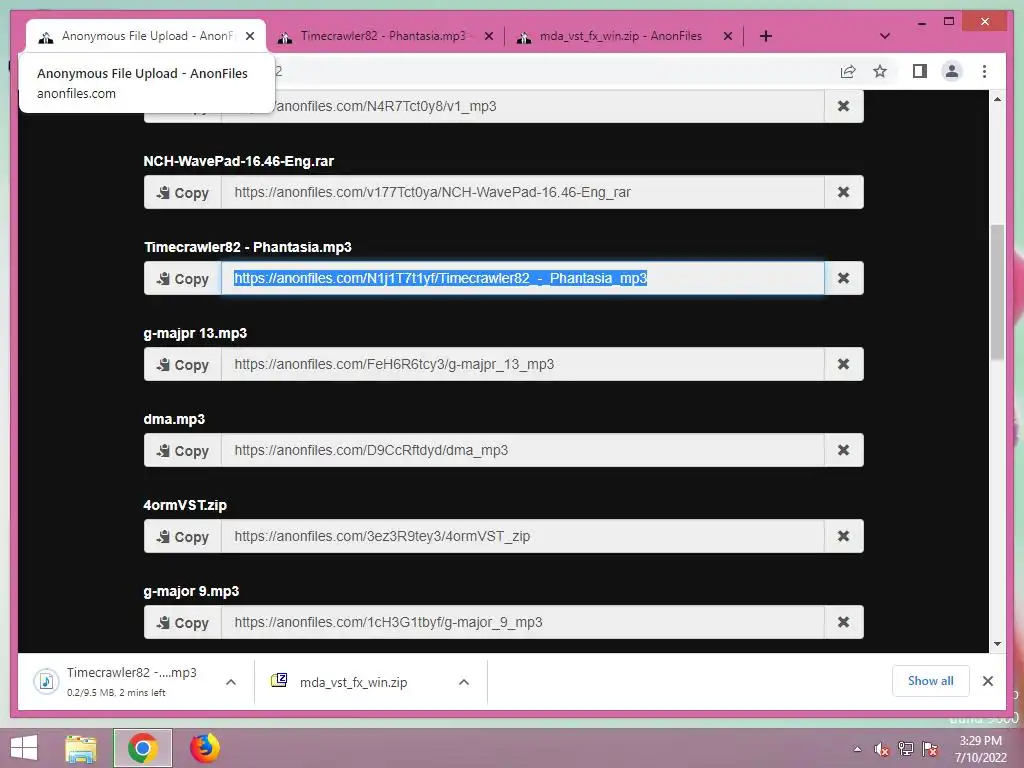Show all downloads
Image resolution: width=1024 pixels, height=768 pixels.
click(x=931, y=681)
